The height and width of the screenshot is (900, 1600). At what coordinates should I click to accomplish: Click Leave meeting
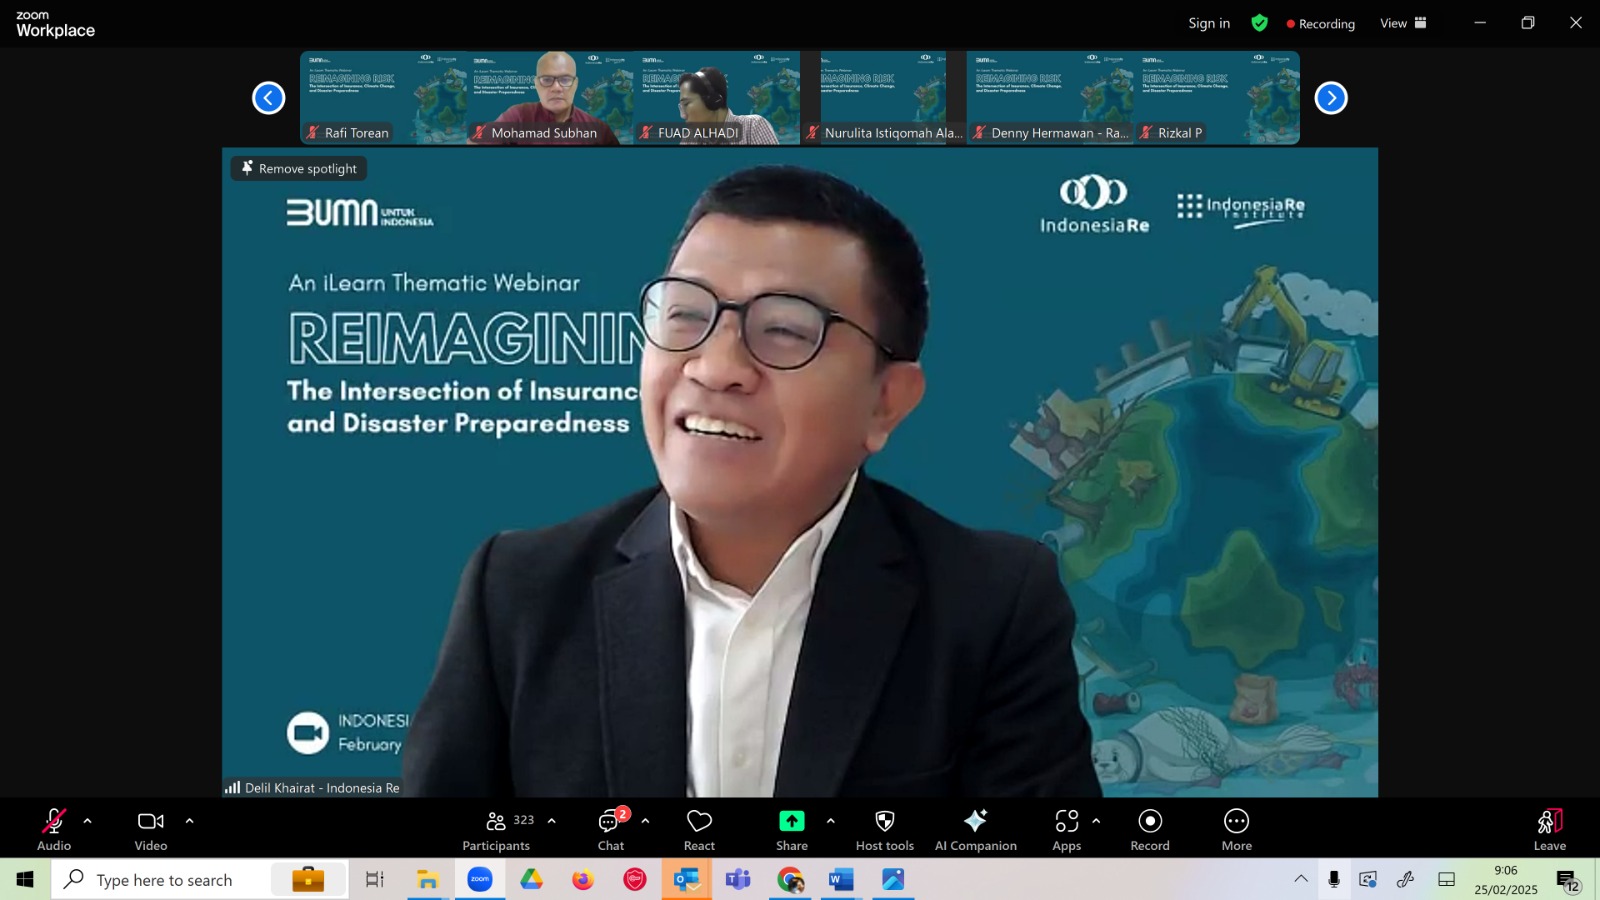(x=1550, y=830)
